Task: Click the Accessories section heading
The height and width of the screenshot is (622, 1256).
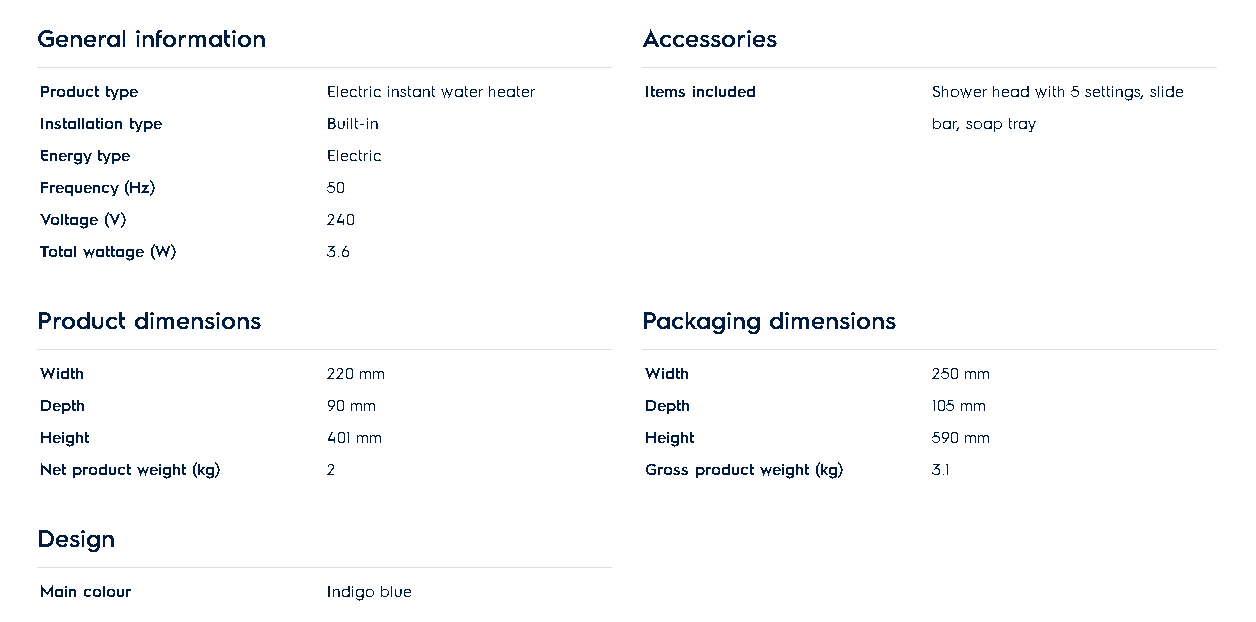Action: click(709, 39)
